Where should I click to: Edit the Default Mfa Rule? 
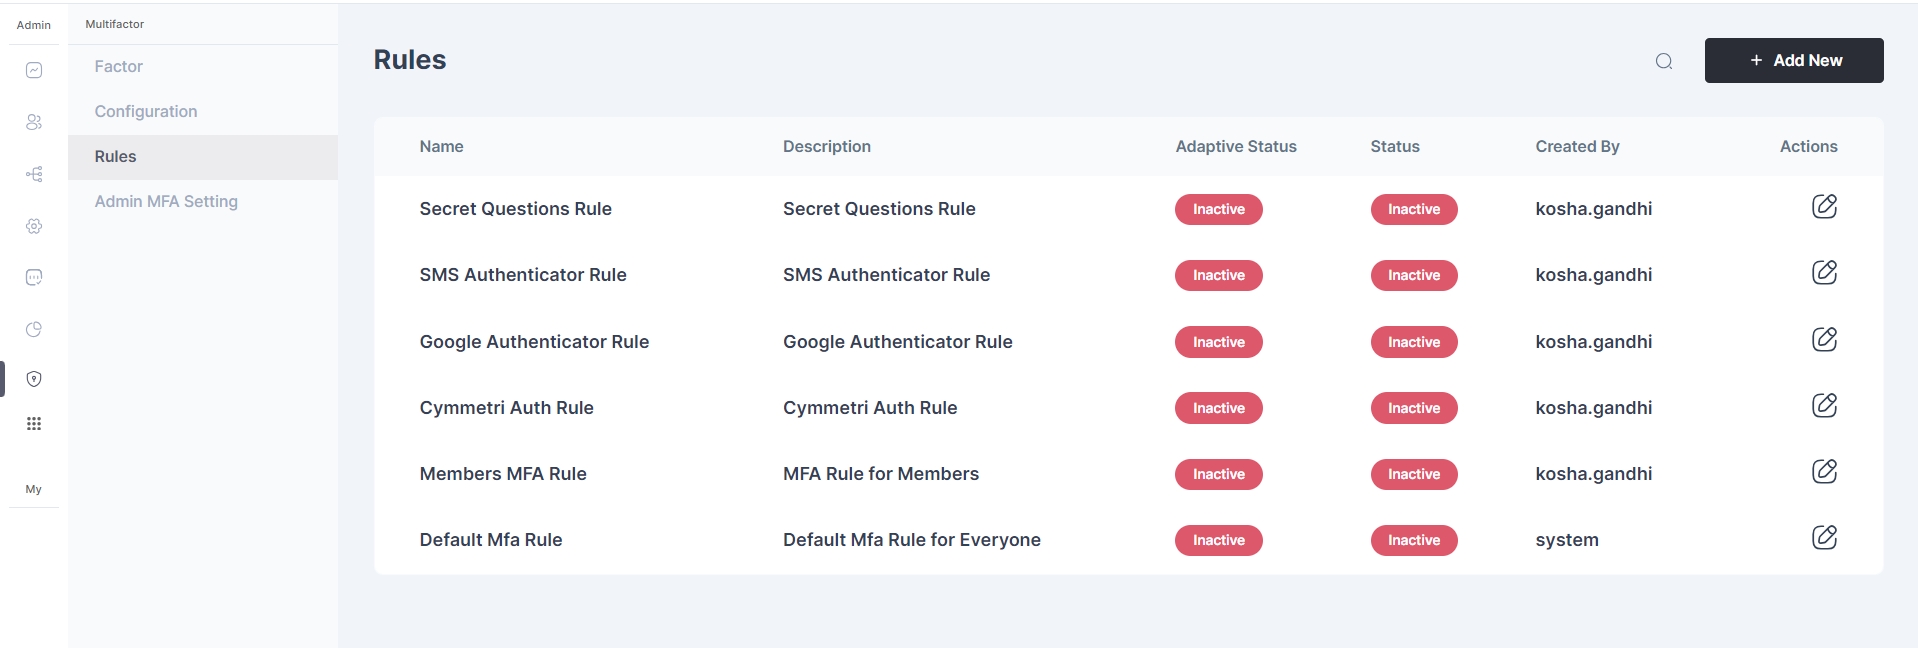pyautogui.click(x=1824, y=538)
